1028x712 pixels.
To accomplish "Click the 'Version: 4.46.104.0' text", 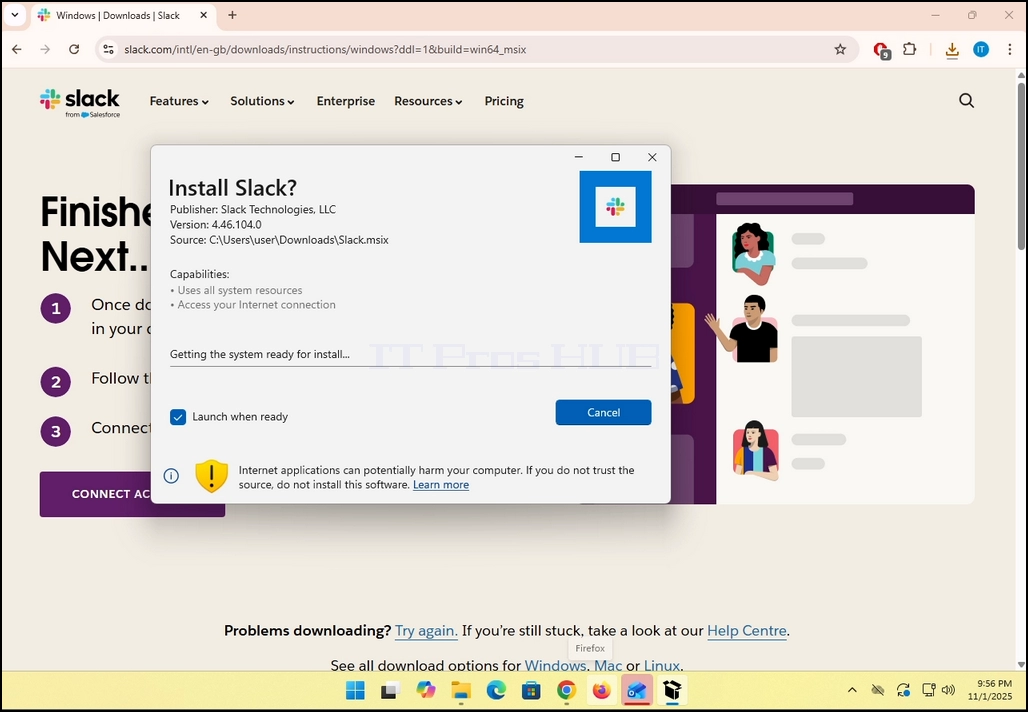I will [216, 225].
